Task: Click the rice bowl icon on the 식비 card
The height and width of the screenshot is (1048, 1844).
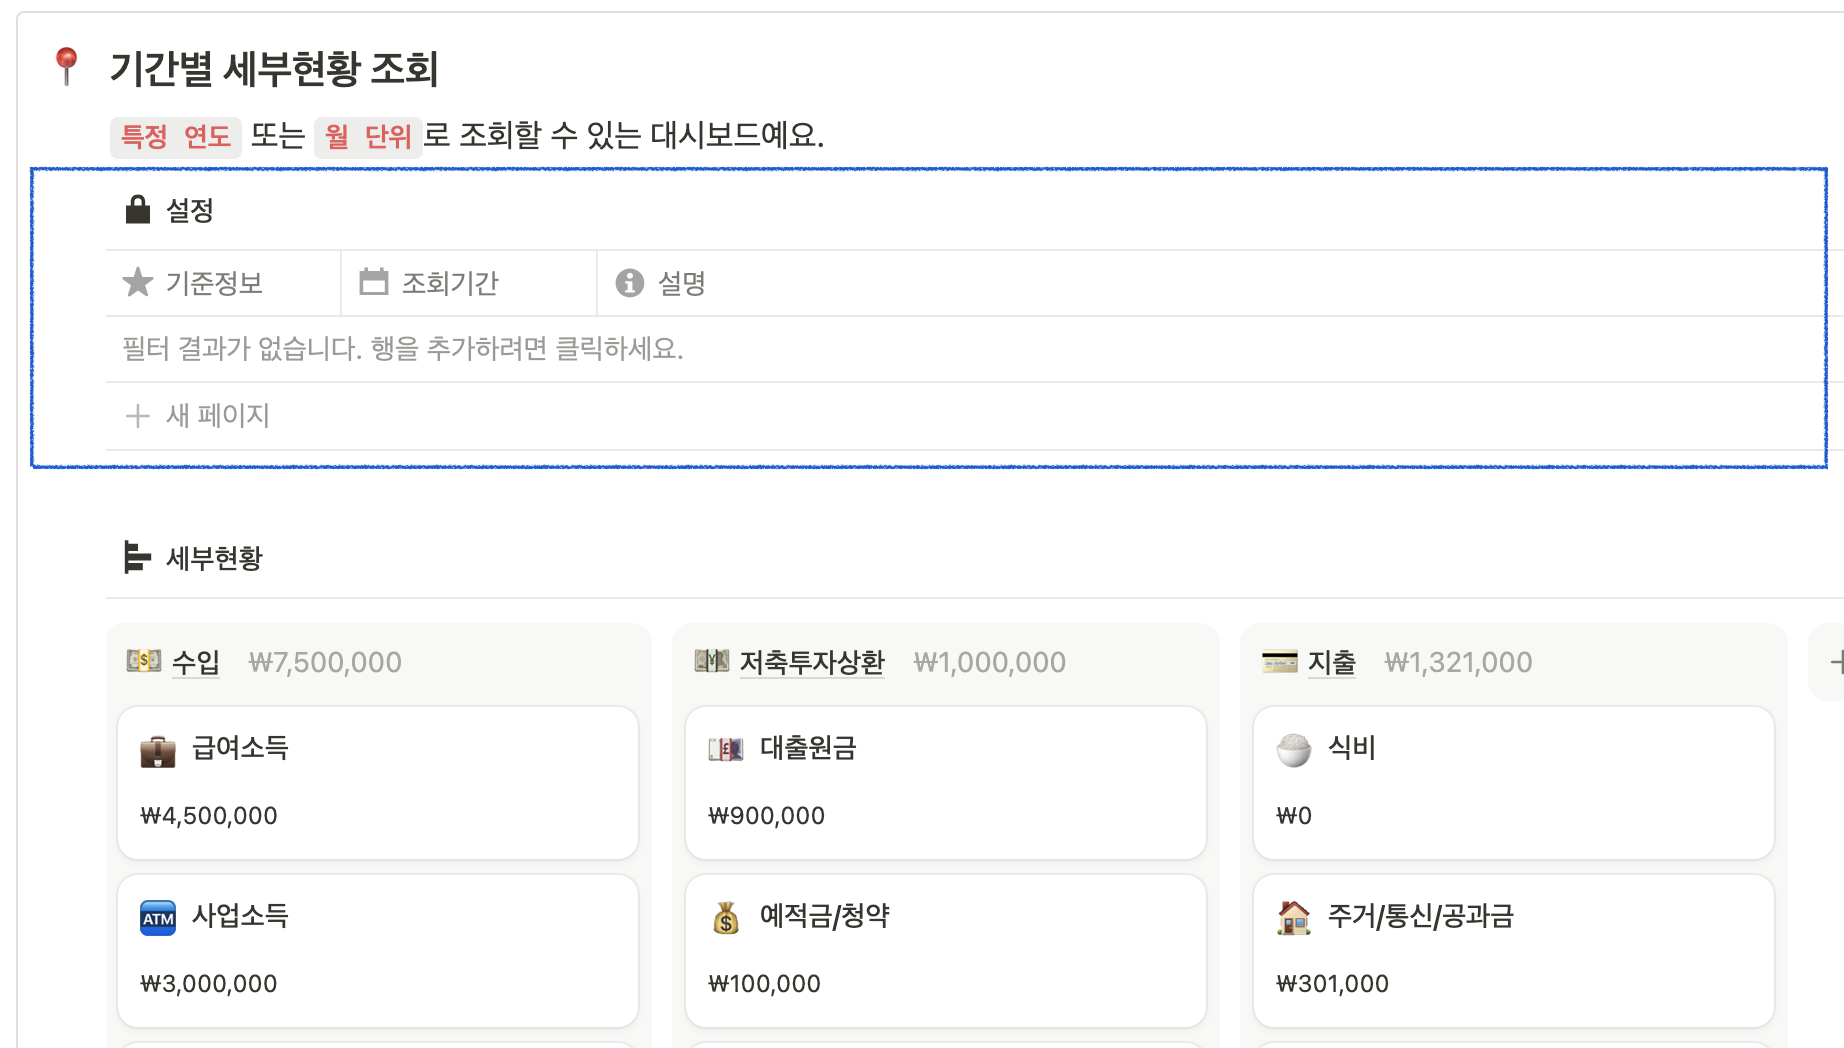Action: click(1293, 748)
